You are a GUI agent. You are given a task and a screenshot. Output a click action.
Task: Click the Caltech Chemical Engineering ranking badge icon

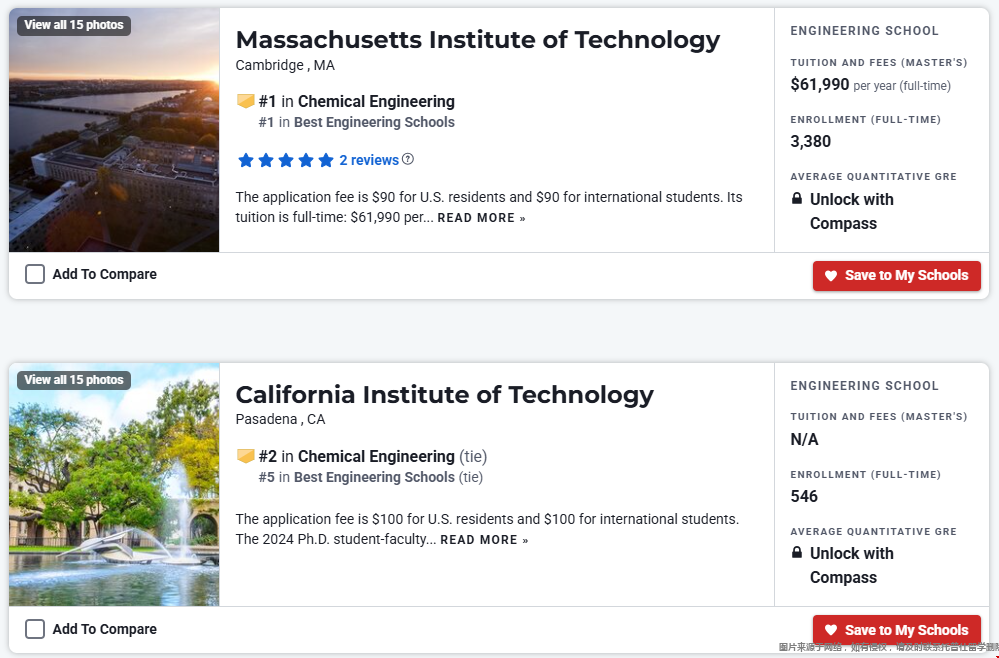245,456
